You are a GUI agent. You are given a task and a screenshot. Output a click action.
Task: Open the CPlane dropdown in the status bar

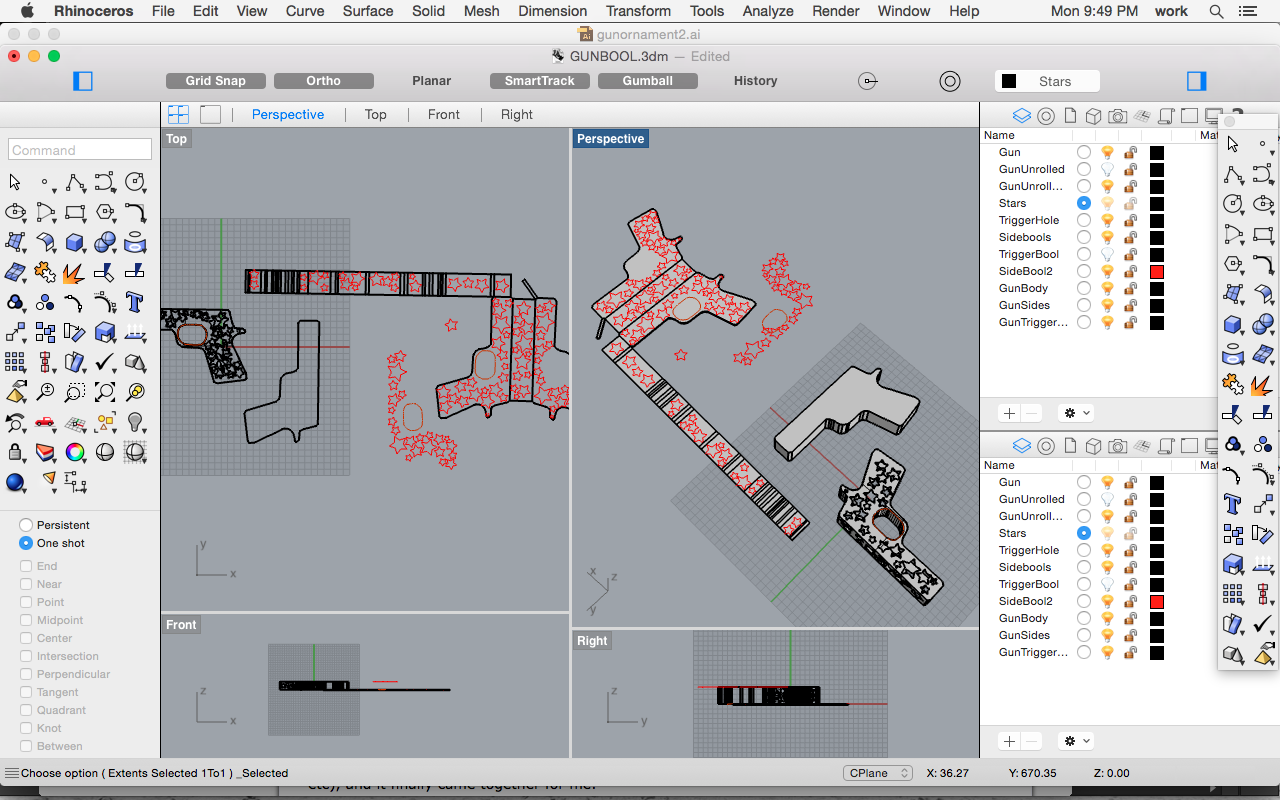click(x=878, y=773)
